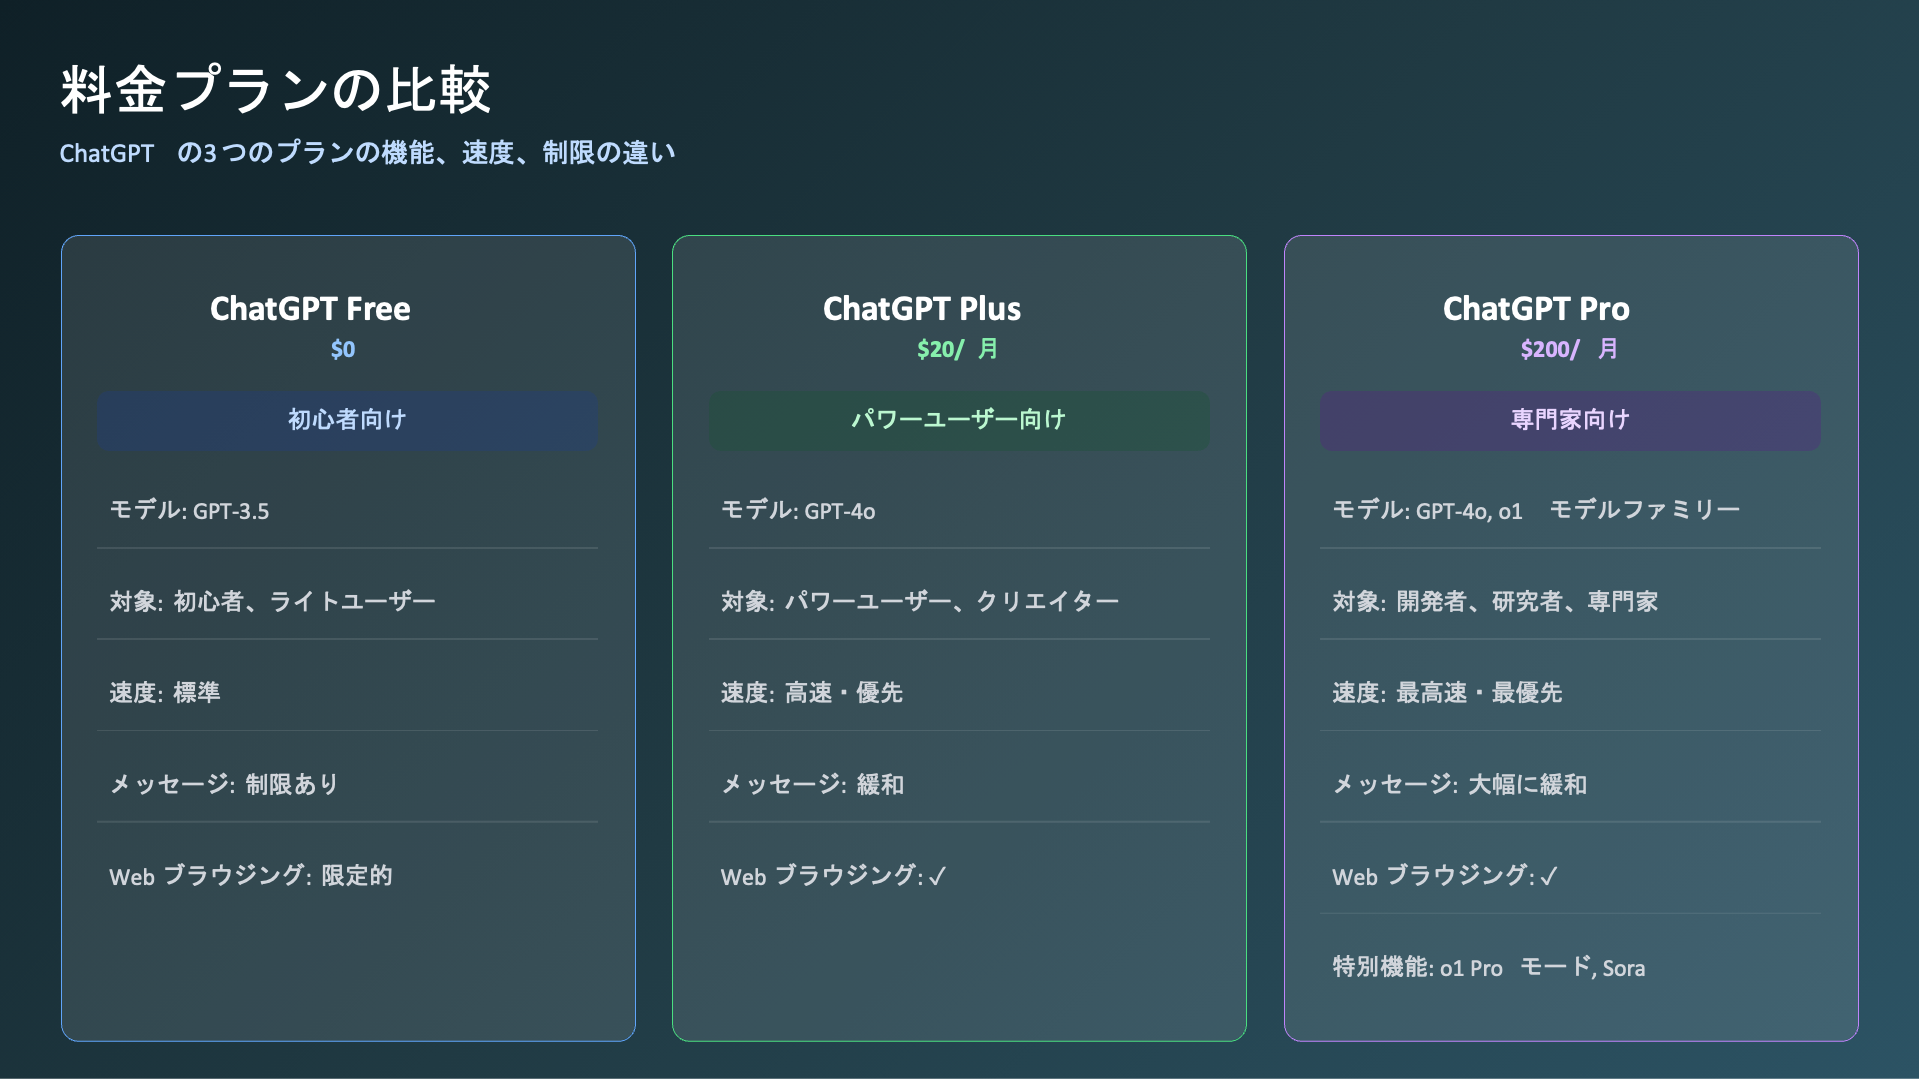Select モデル: GPT-4o, o1 モデルファミリー row
Image resolution: width=1920 pixels, height=1079 pixels.
1570,510
